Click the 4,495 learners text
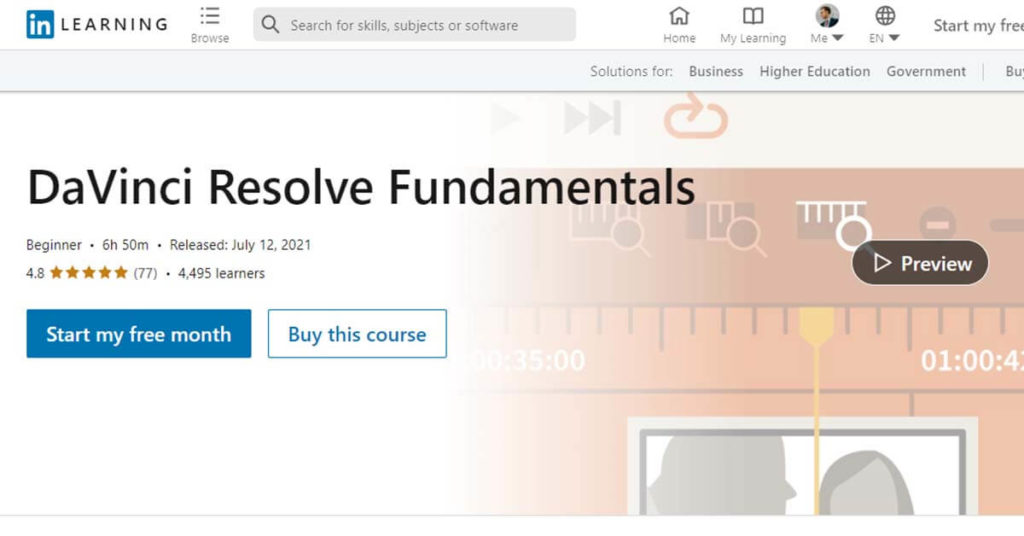1024x536 pixels. 221,274
